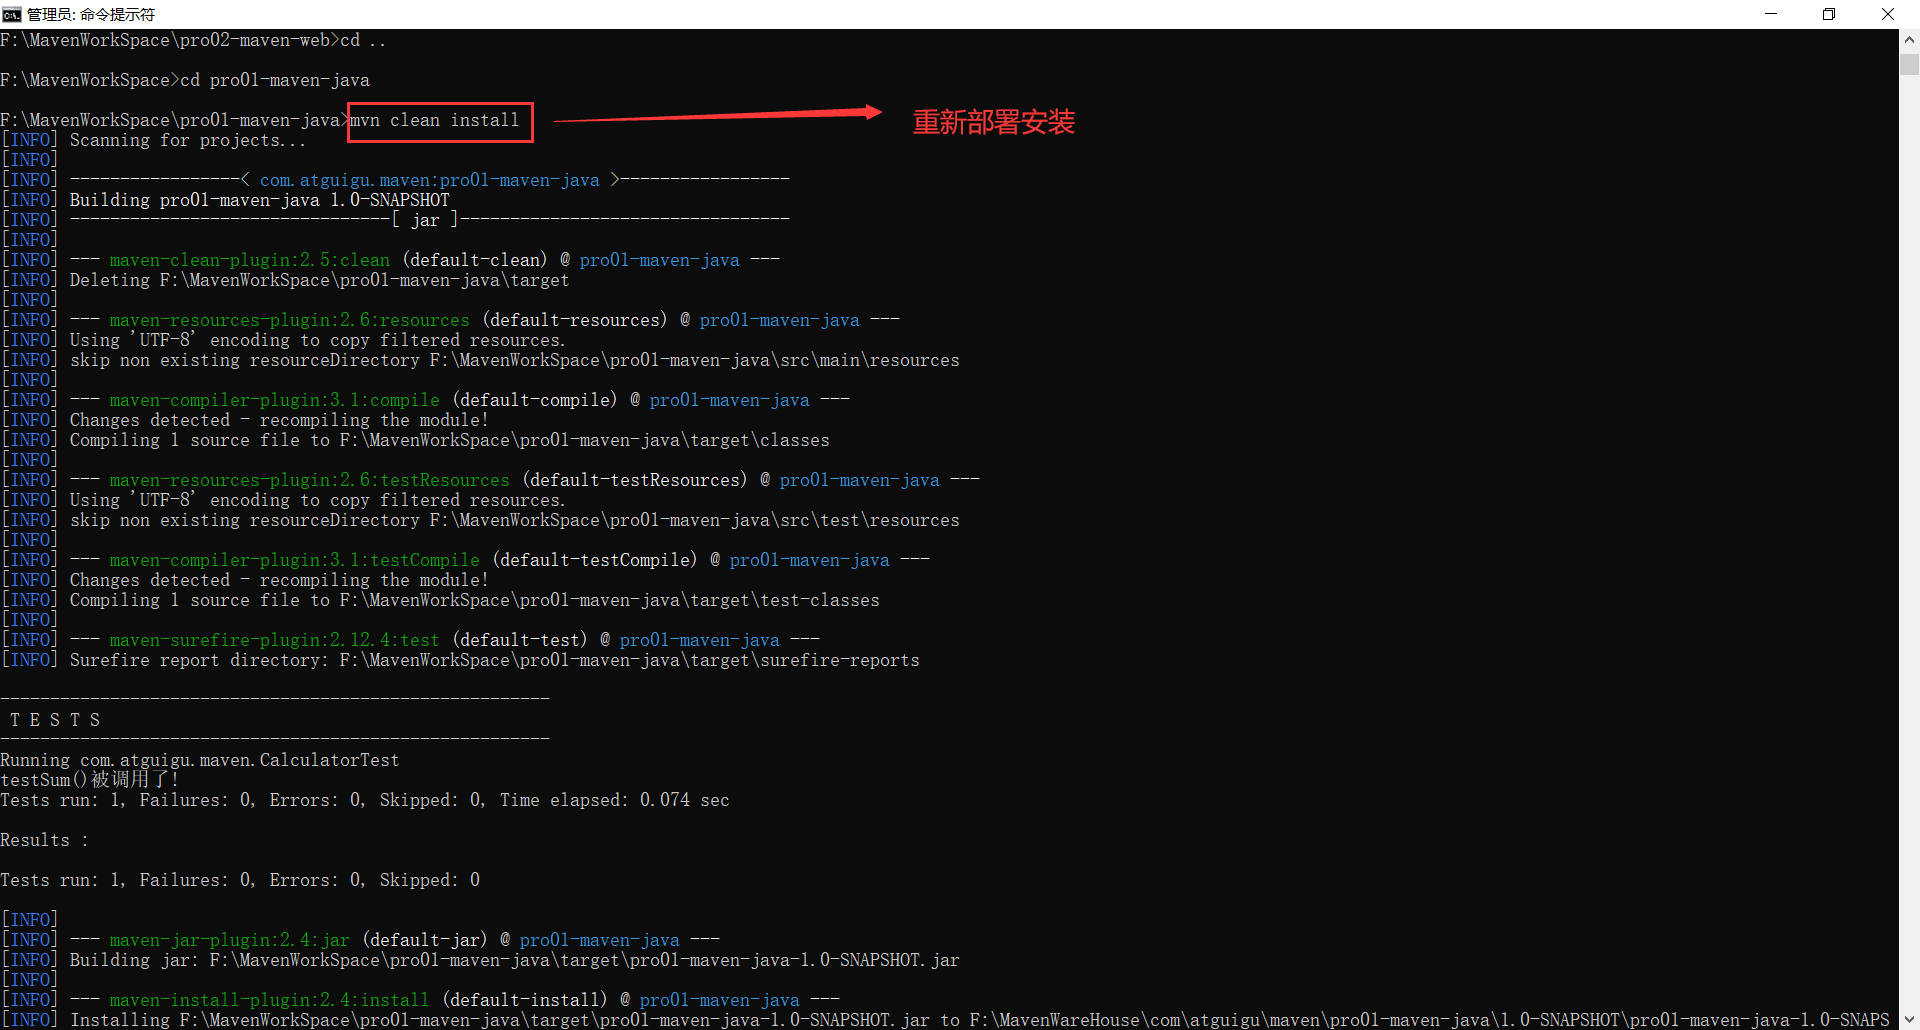Open the command prompt system menu icon
Screen dimensions: 1920x1030
point(11,14)
